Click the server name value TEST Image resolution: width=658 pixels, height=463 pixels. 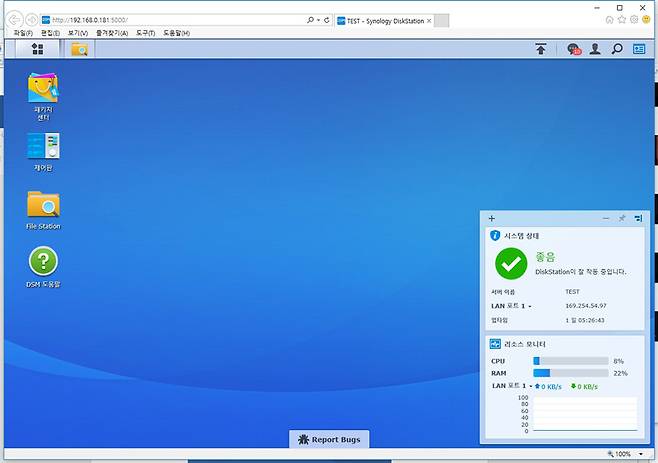tap(572, 291)
